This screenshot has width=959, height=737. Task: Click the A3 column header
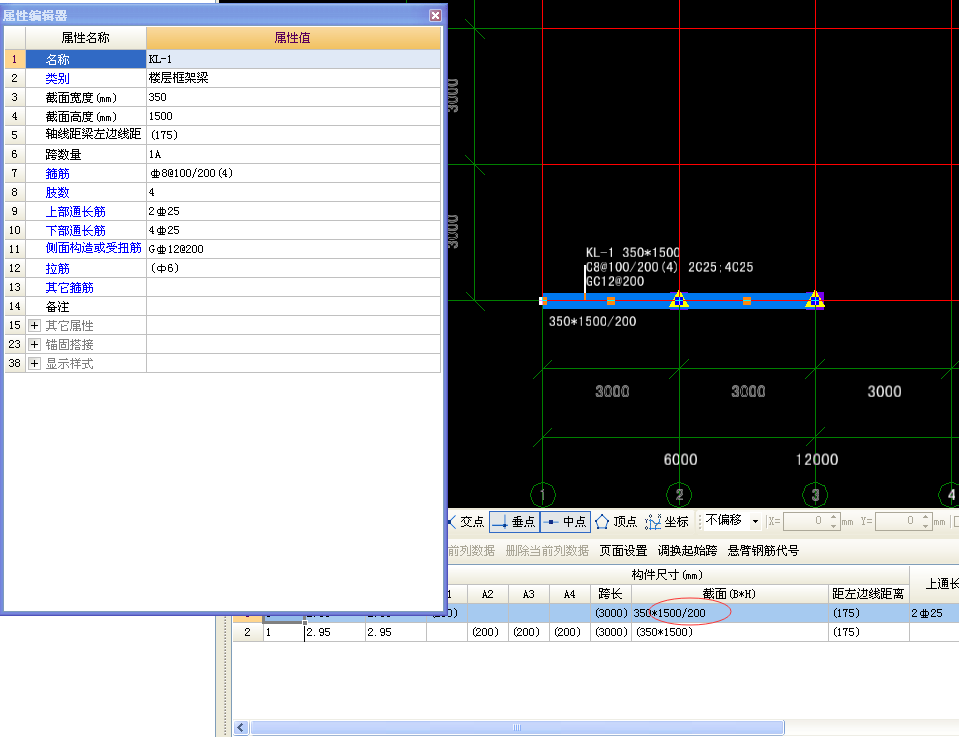(x=528, y=594)
